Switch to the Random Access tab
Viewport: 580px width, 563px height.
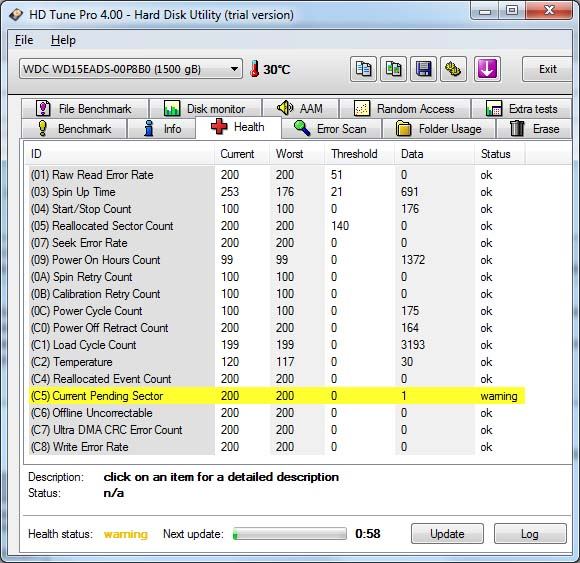pos(405,109)
